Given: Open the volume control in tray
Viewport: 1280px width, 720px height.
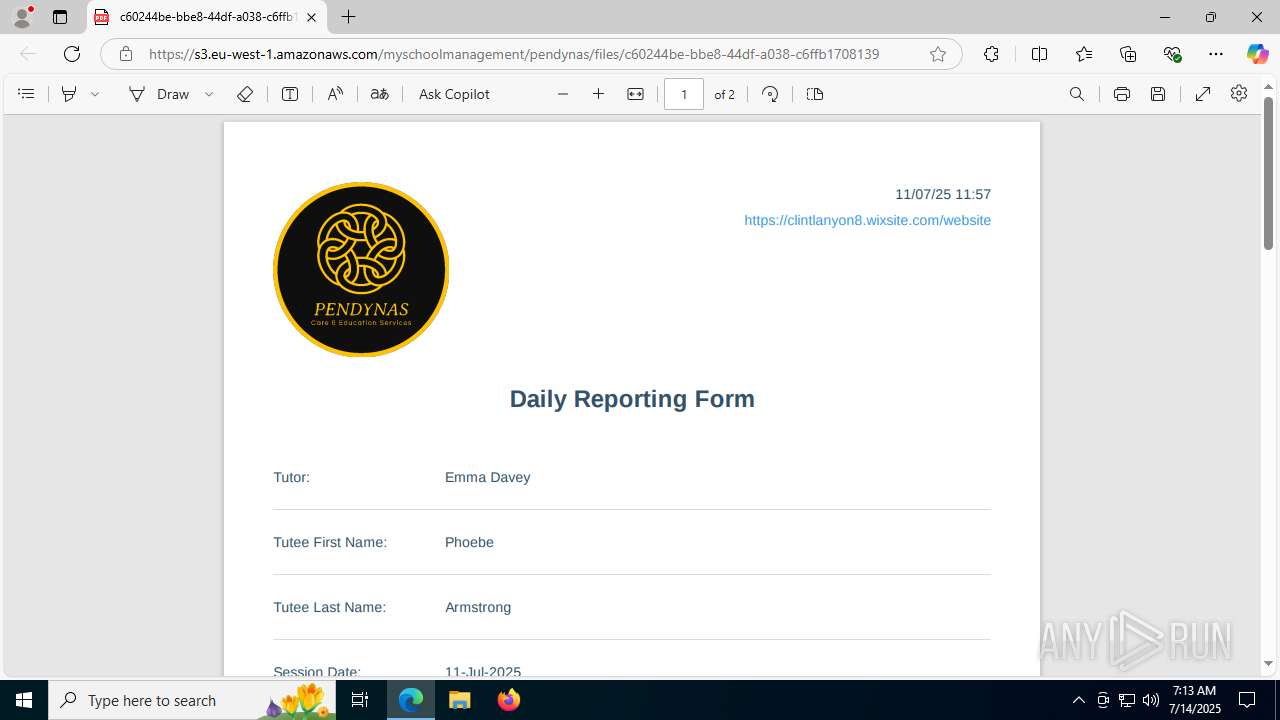Looking at the screenshot, I should 1150,700.
